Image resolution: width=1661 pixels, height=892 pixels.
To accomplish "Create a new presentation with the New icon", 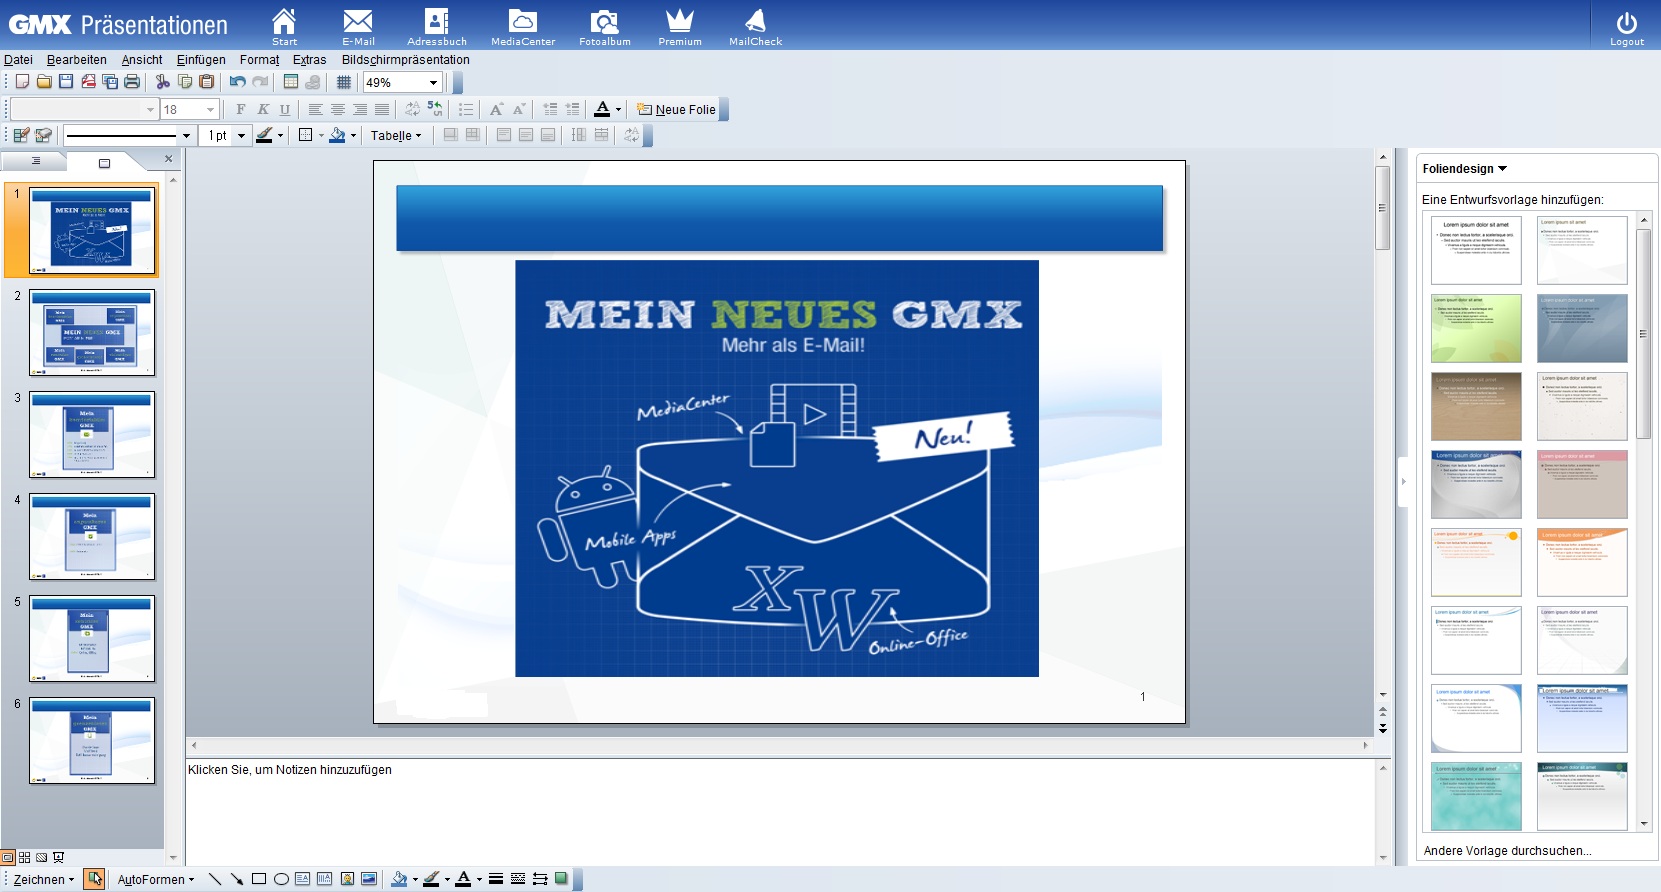I will click(x=22, y=82).
